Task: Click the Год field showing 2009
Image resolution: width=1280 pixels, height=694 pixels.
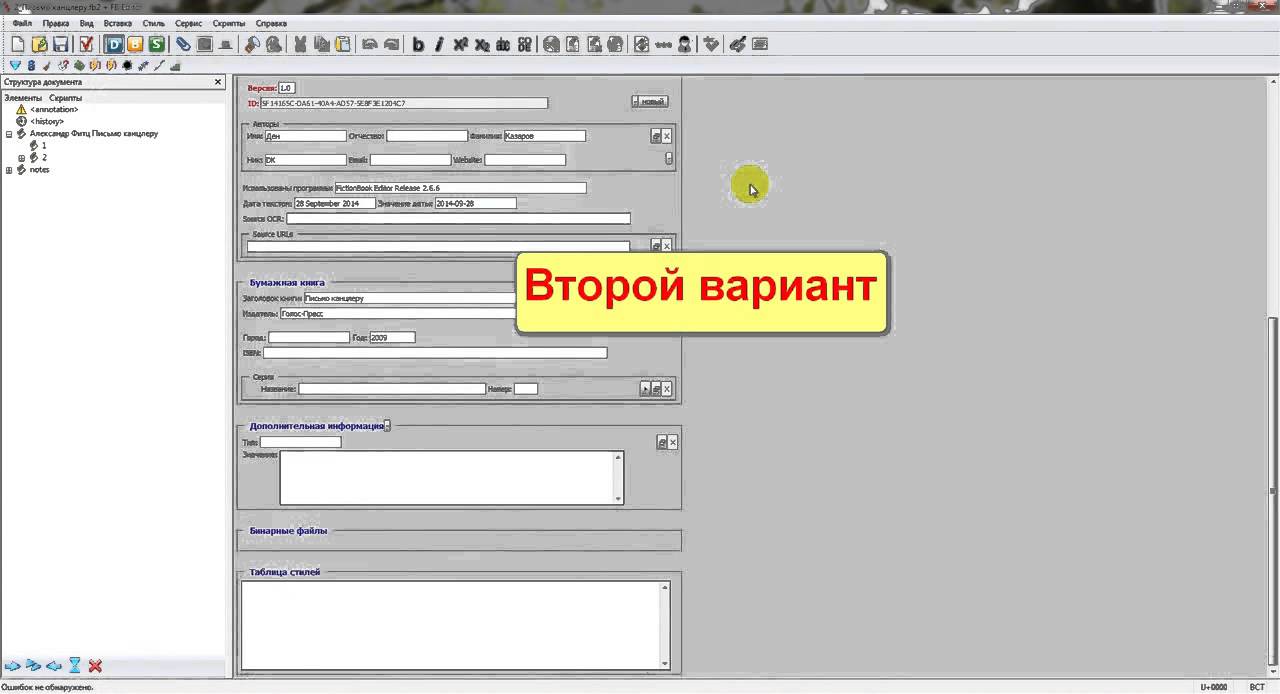Action: 392,338
